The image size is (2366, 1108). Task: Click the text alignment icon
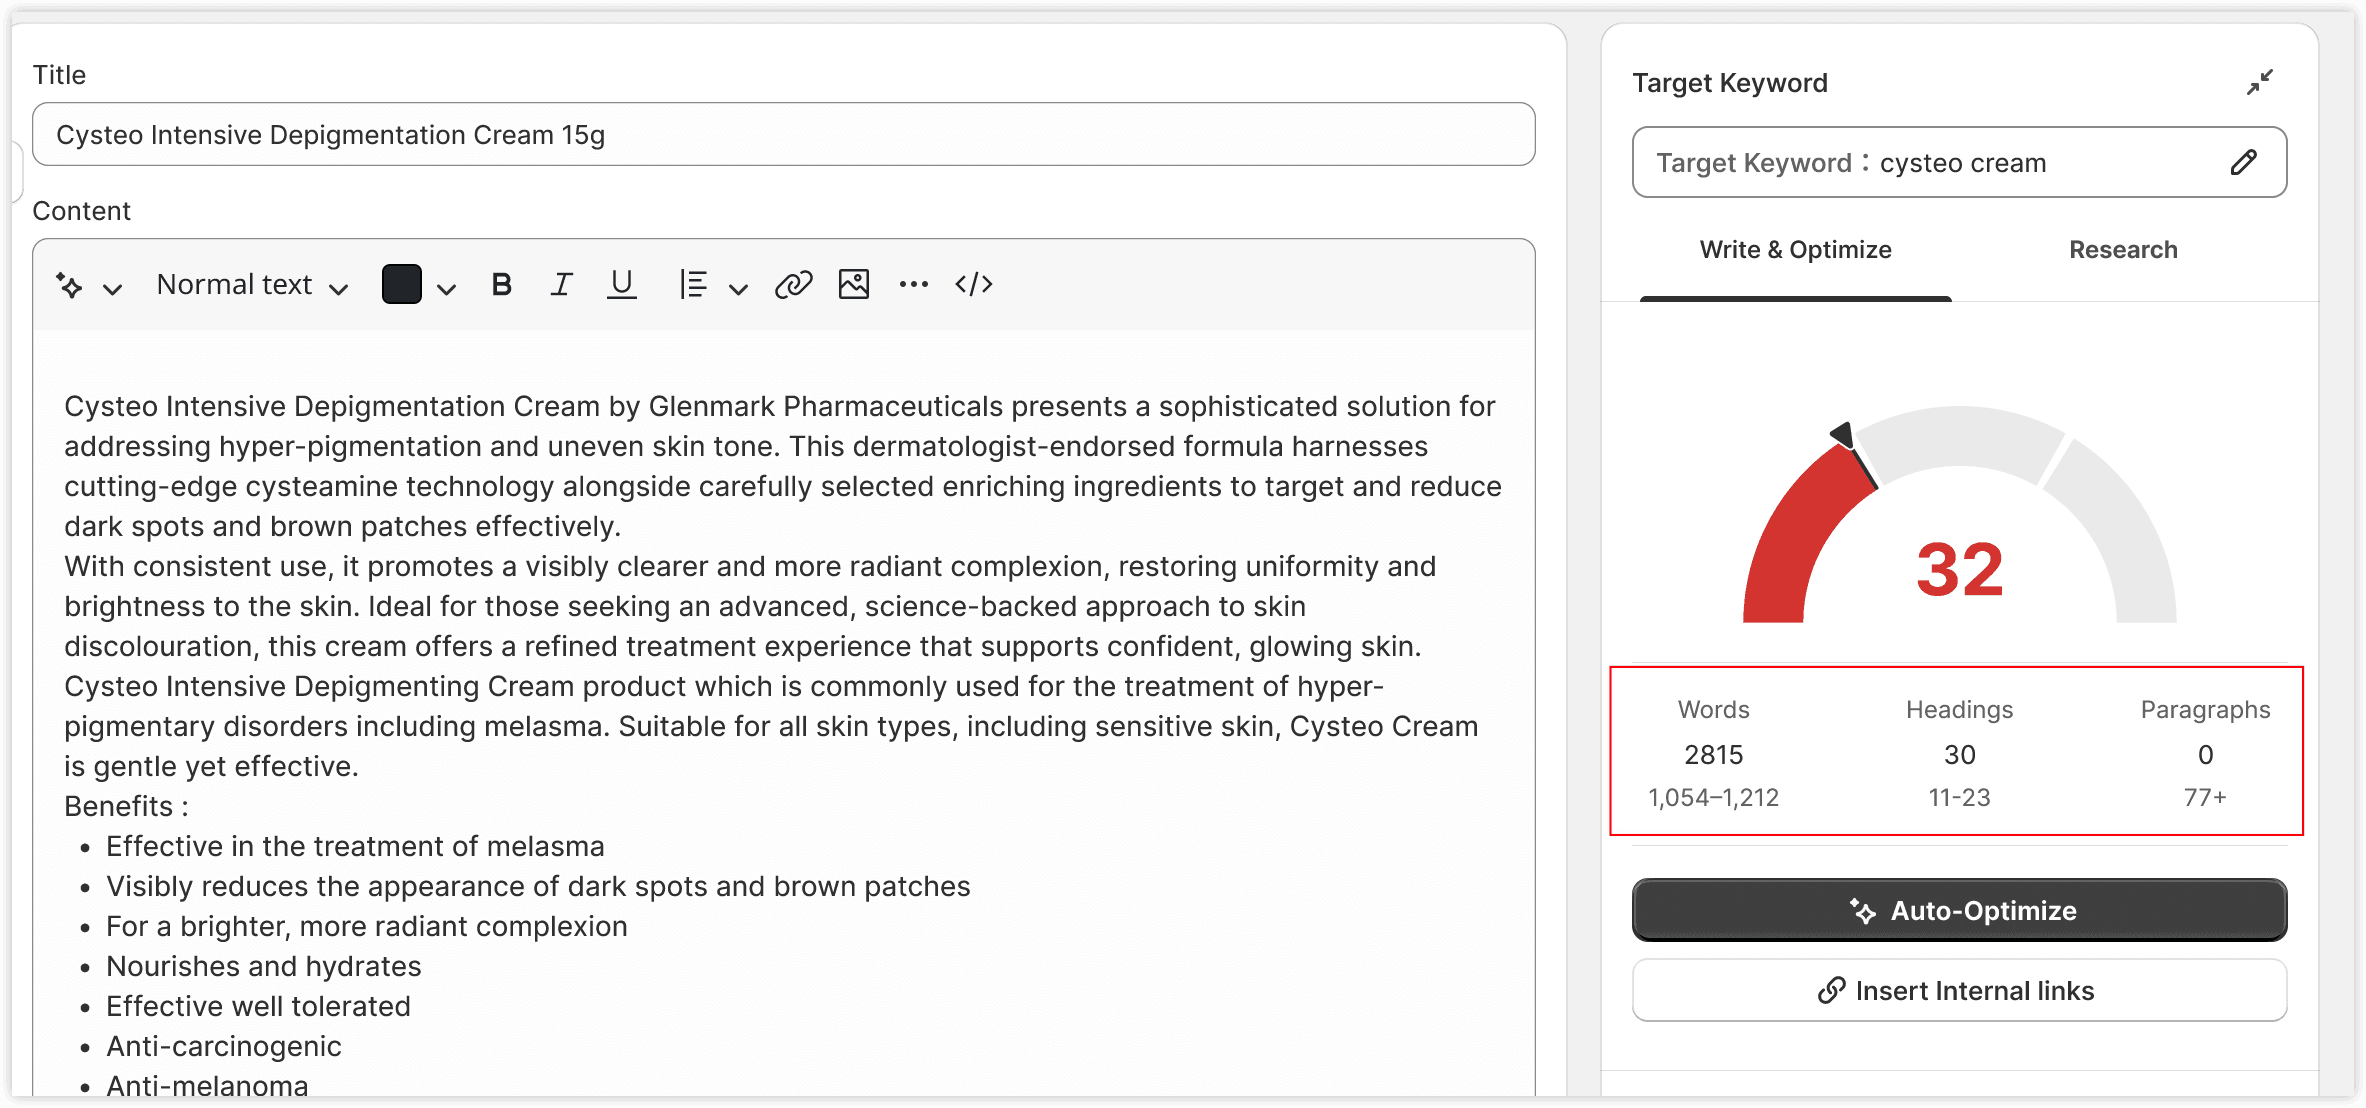(x=693, y=285)
